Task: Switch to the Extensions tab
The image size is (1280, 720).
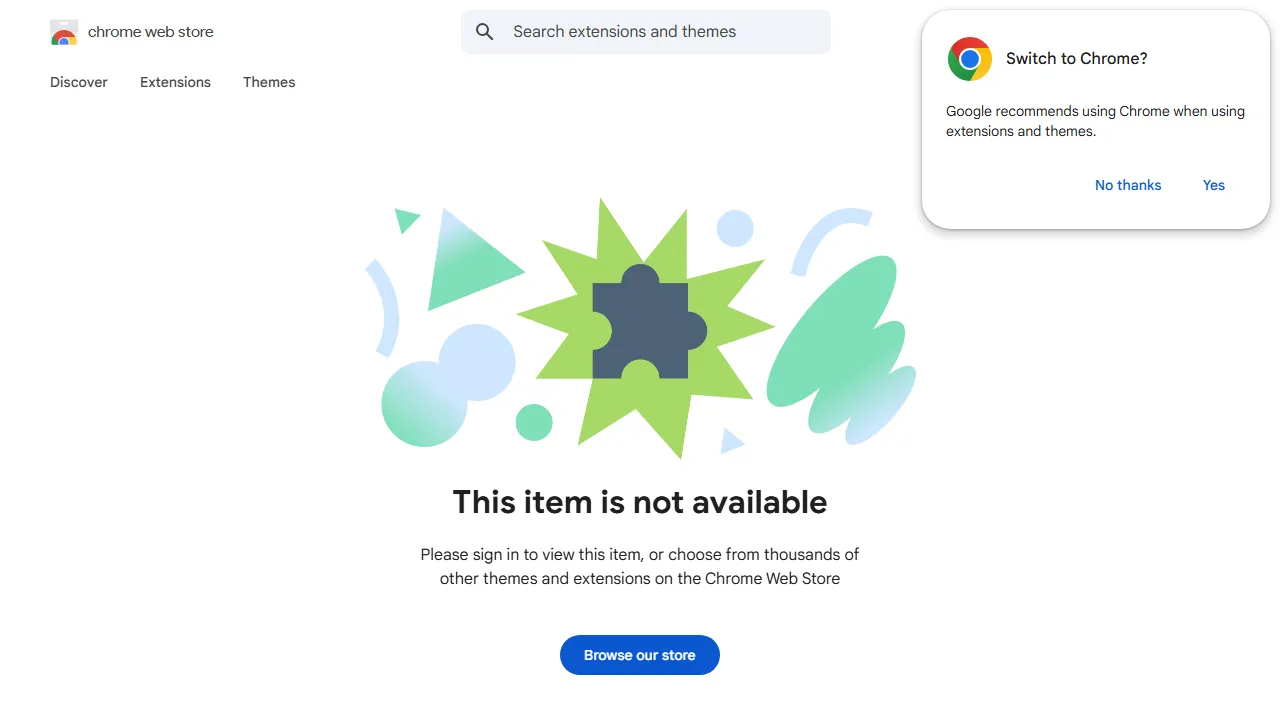Action: [175, 82]
